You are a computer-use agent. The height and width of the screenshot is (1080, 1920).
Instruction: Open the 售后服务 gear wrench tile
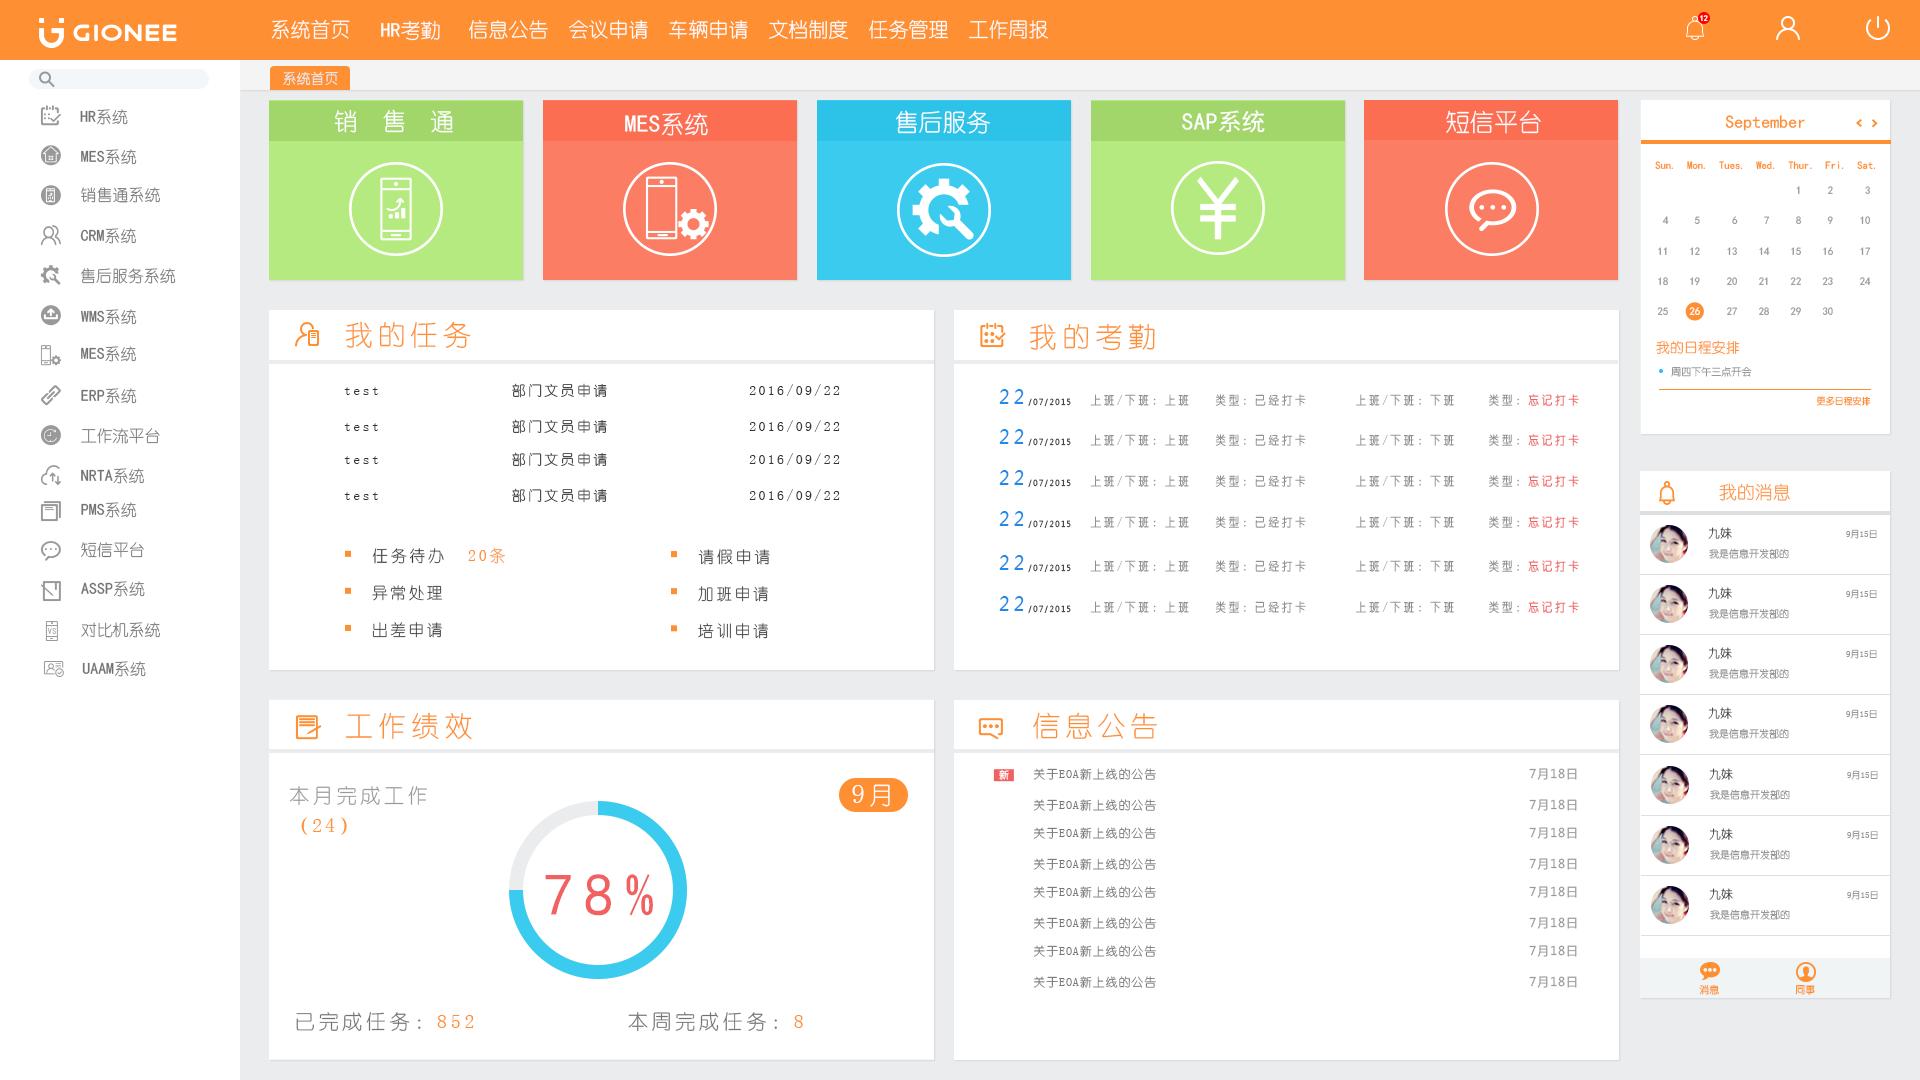point(943,209)
